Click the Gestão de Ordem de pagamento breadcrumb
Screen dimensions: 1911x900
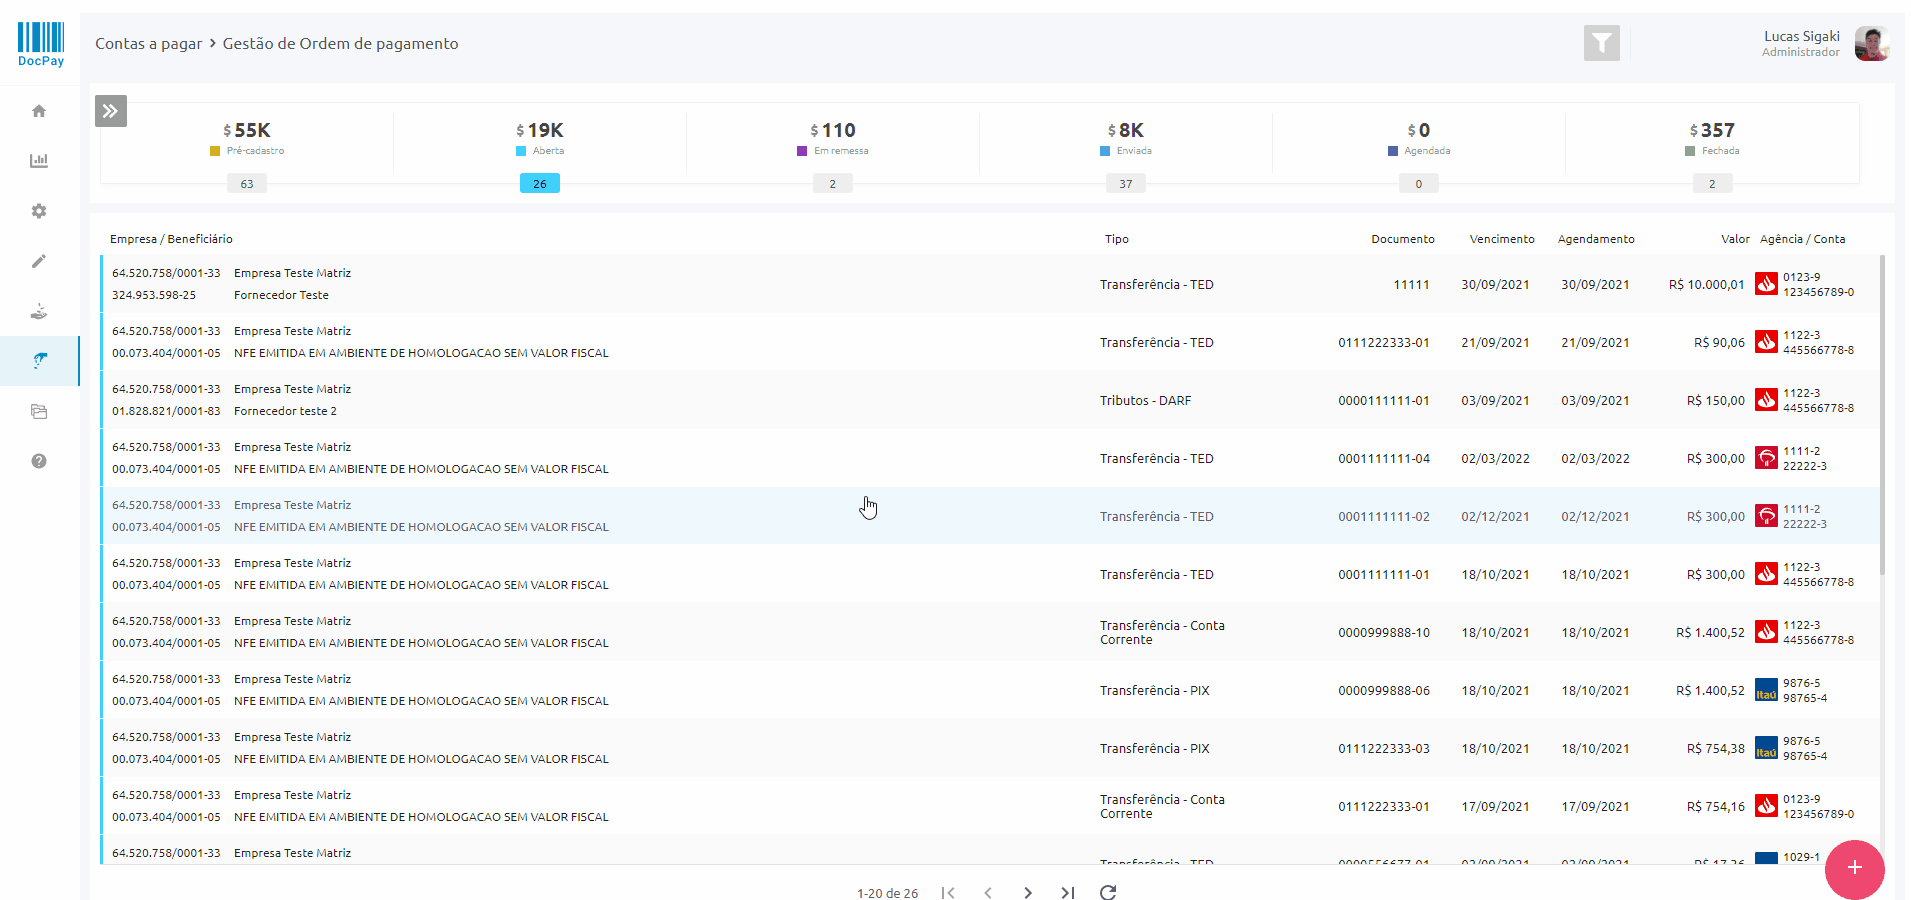(340, 44)
